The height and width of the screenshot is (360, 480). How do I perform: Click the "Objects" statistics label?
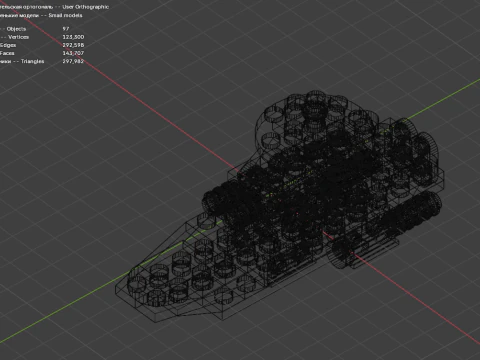point(16,29)
